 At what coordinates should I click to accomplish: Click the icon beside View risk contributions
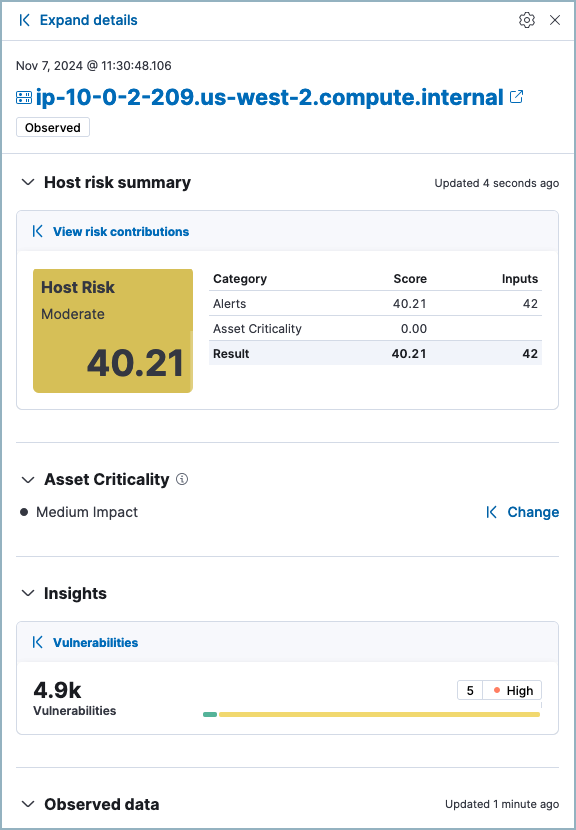(x=37, y=231)
